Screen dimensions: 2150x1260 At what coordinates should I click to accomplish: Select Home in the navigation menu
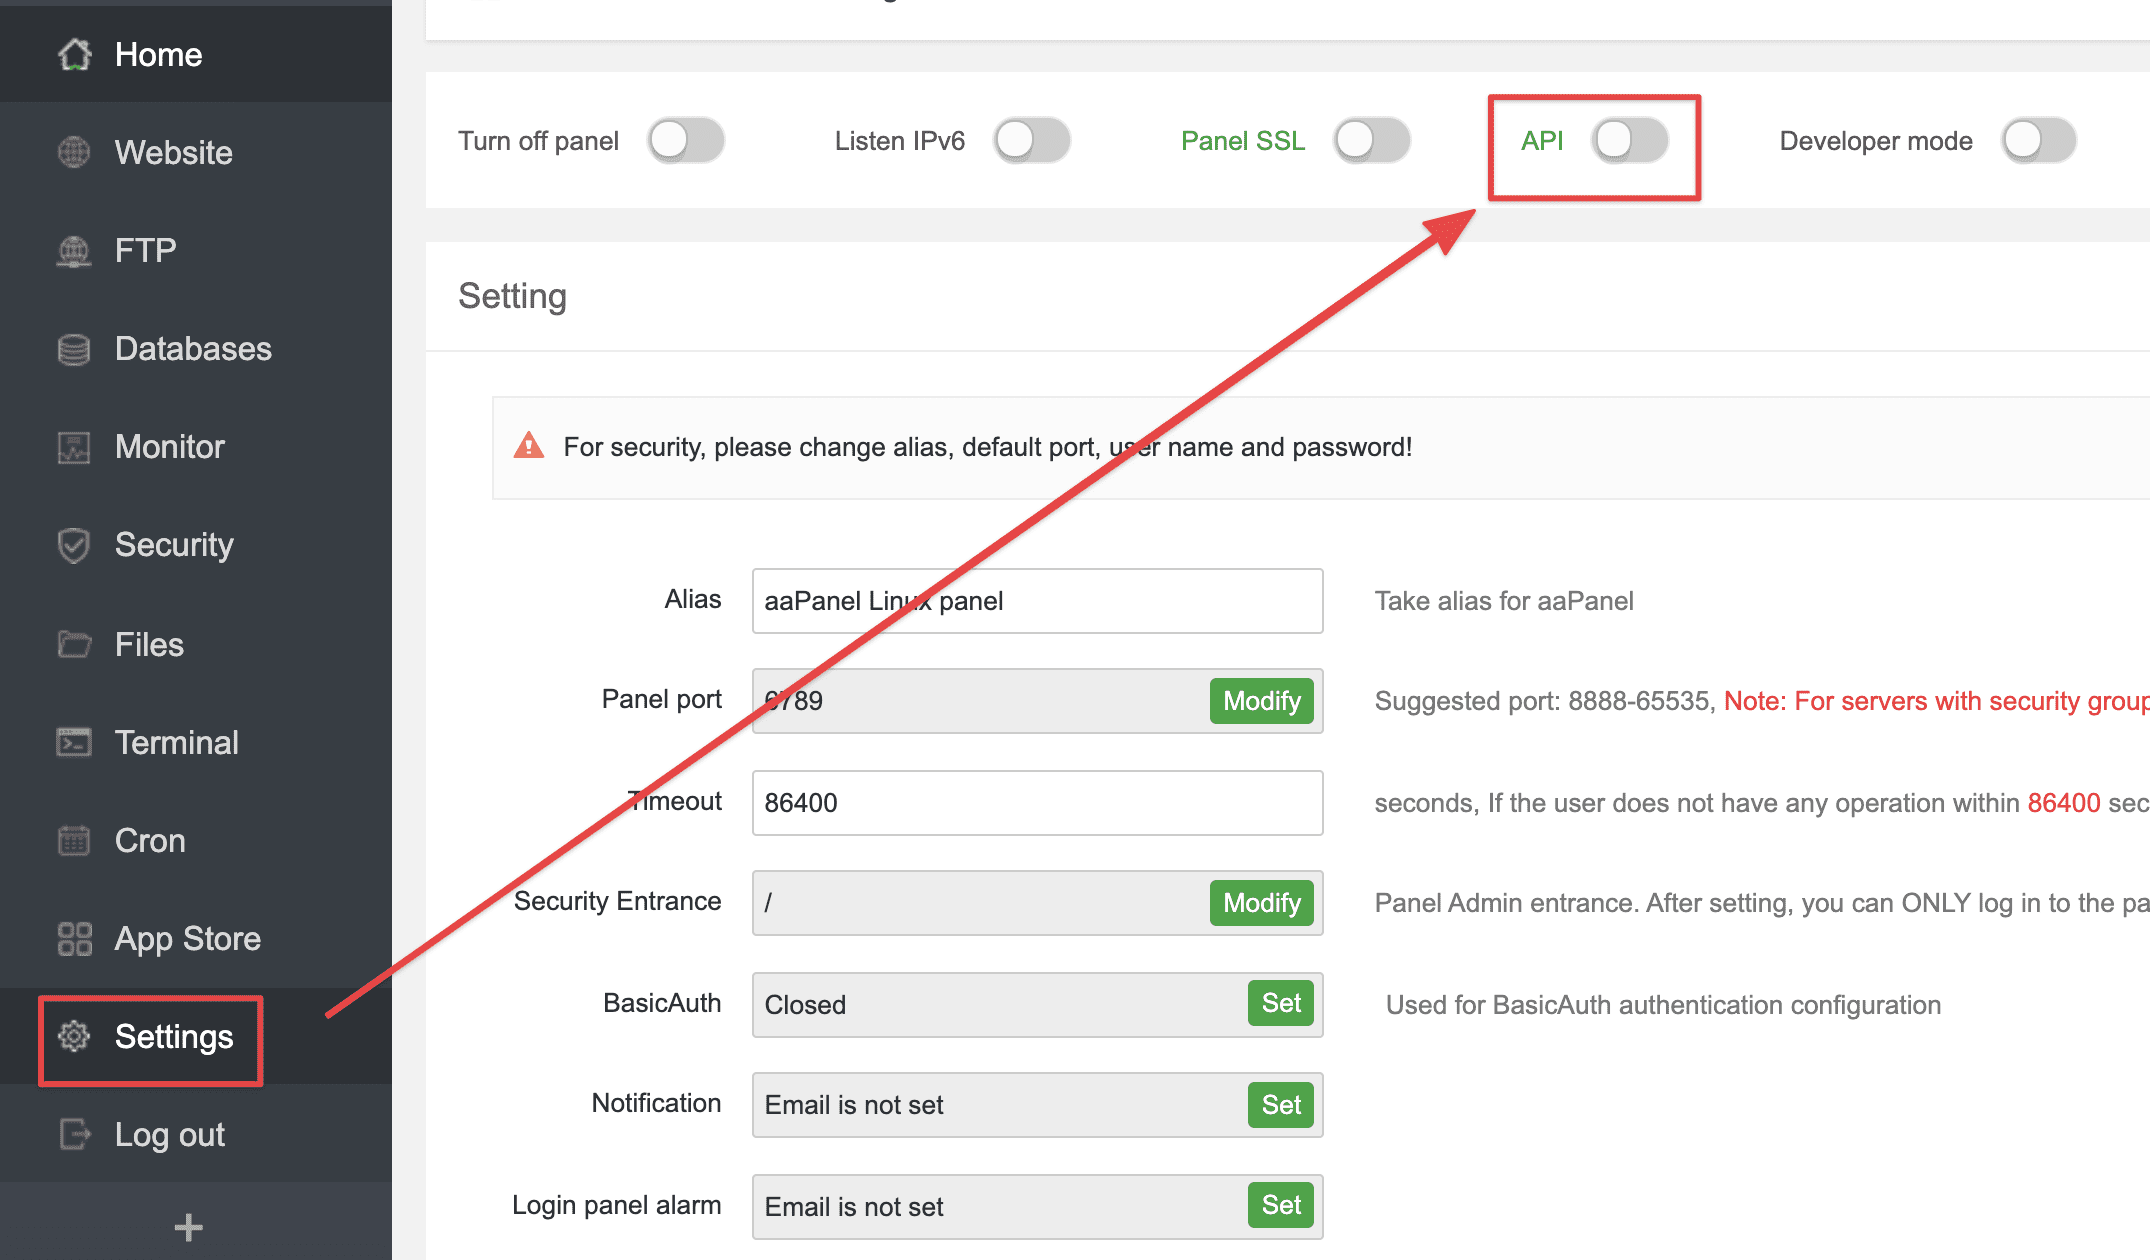158,54
